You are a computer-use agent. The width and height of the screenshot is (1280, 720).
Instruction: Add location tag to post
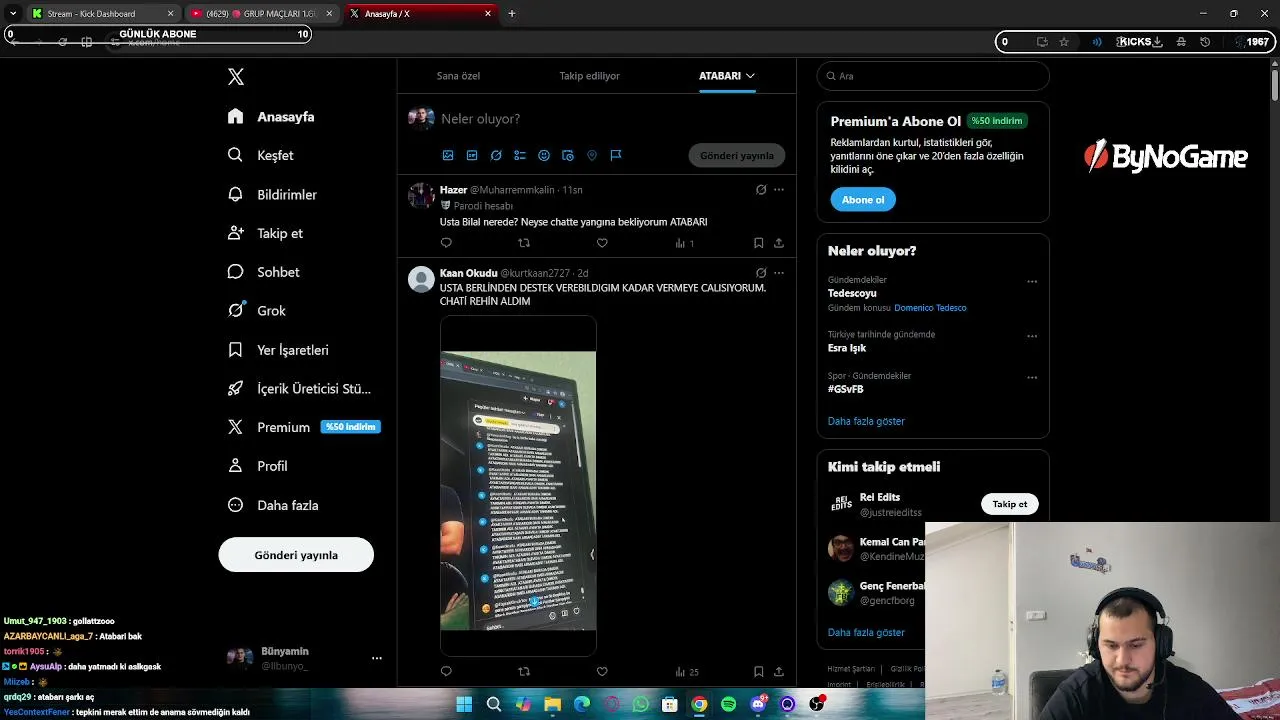click(x=592, y=155)
